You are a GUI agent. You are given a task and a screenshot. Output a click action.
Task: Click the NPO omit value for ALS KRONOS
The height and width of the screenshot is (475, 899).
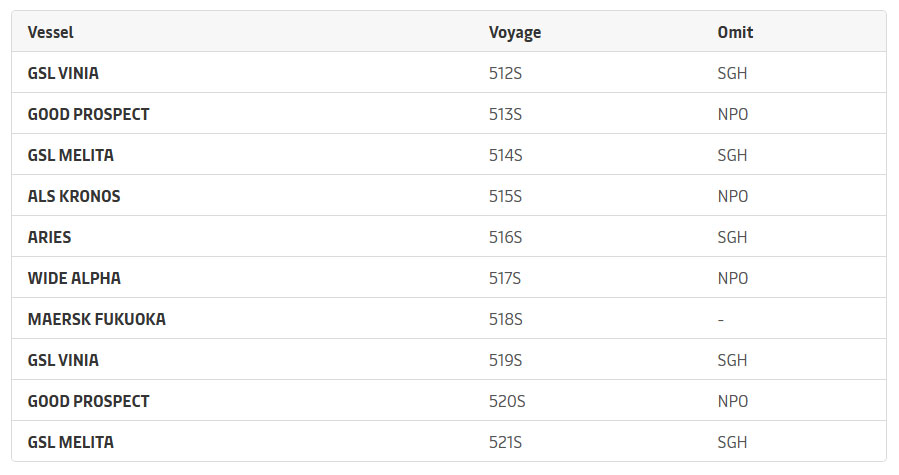coord(733,196)
